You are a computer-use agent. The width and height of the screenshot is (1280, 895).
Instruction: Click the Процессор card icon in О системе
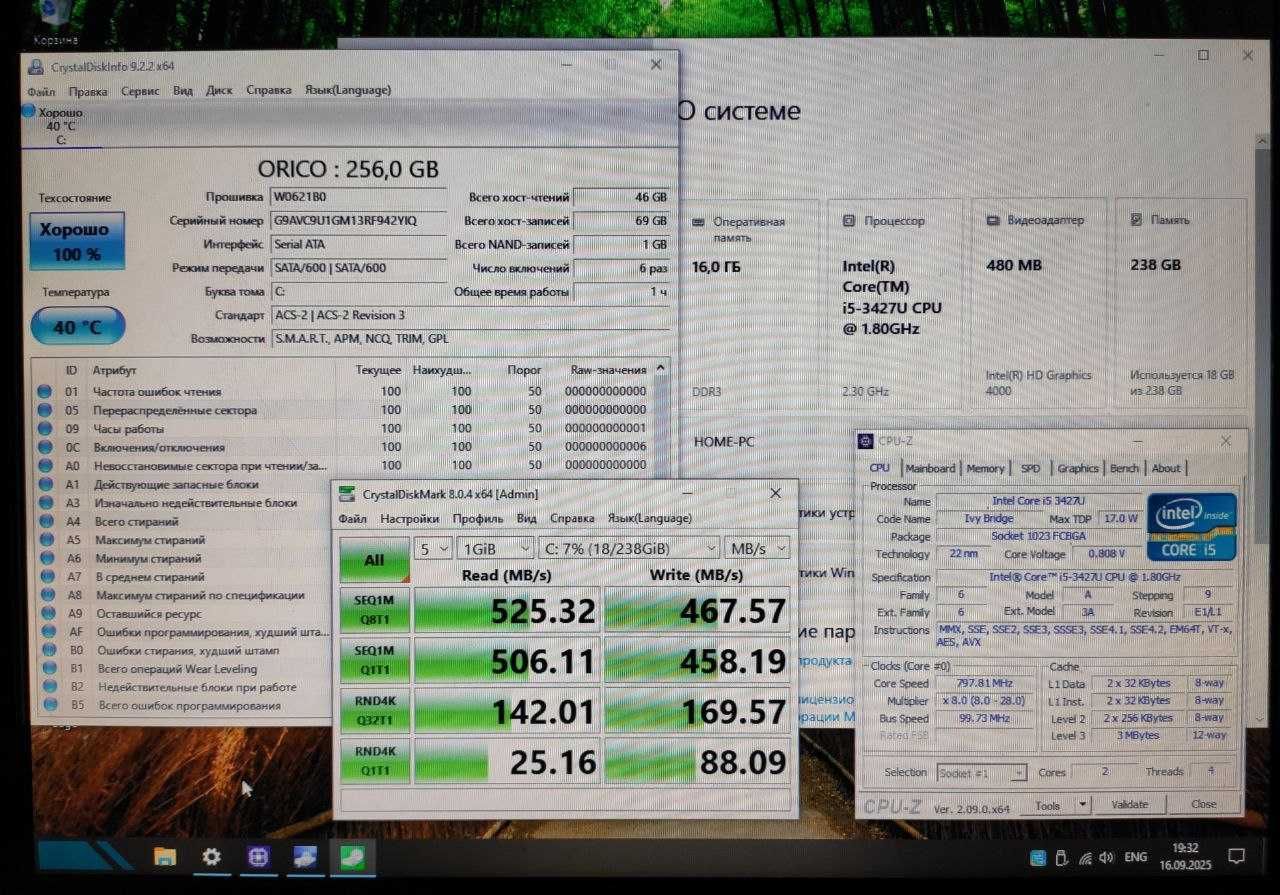848,220
